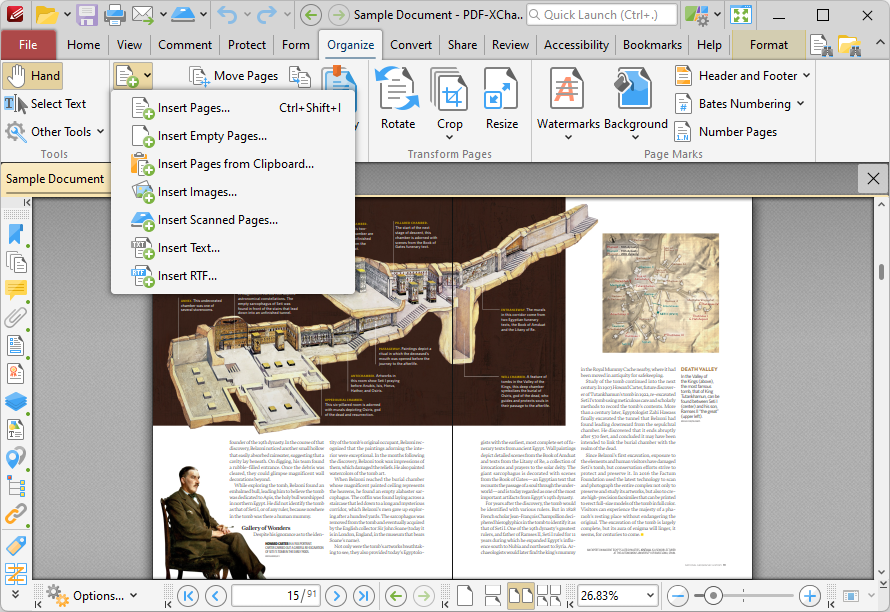This screenshot has height=612, width=890.
Task: Go to the previous page
Action: [x=215, y=596]
